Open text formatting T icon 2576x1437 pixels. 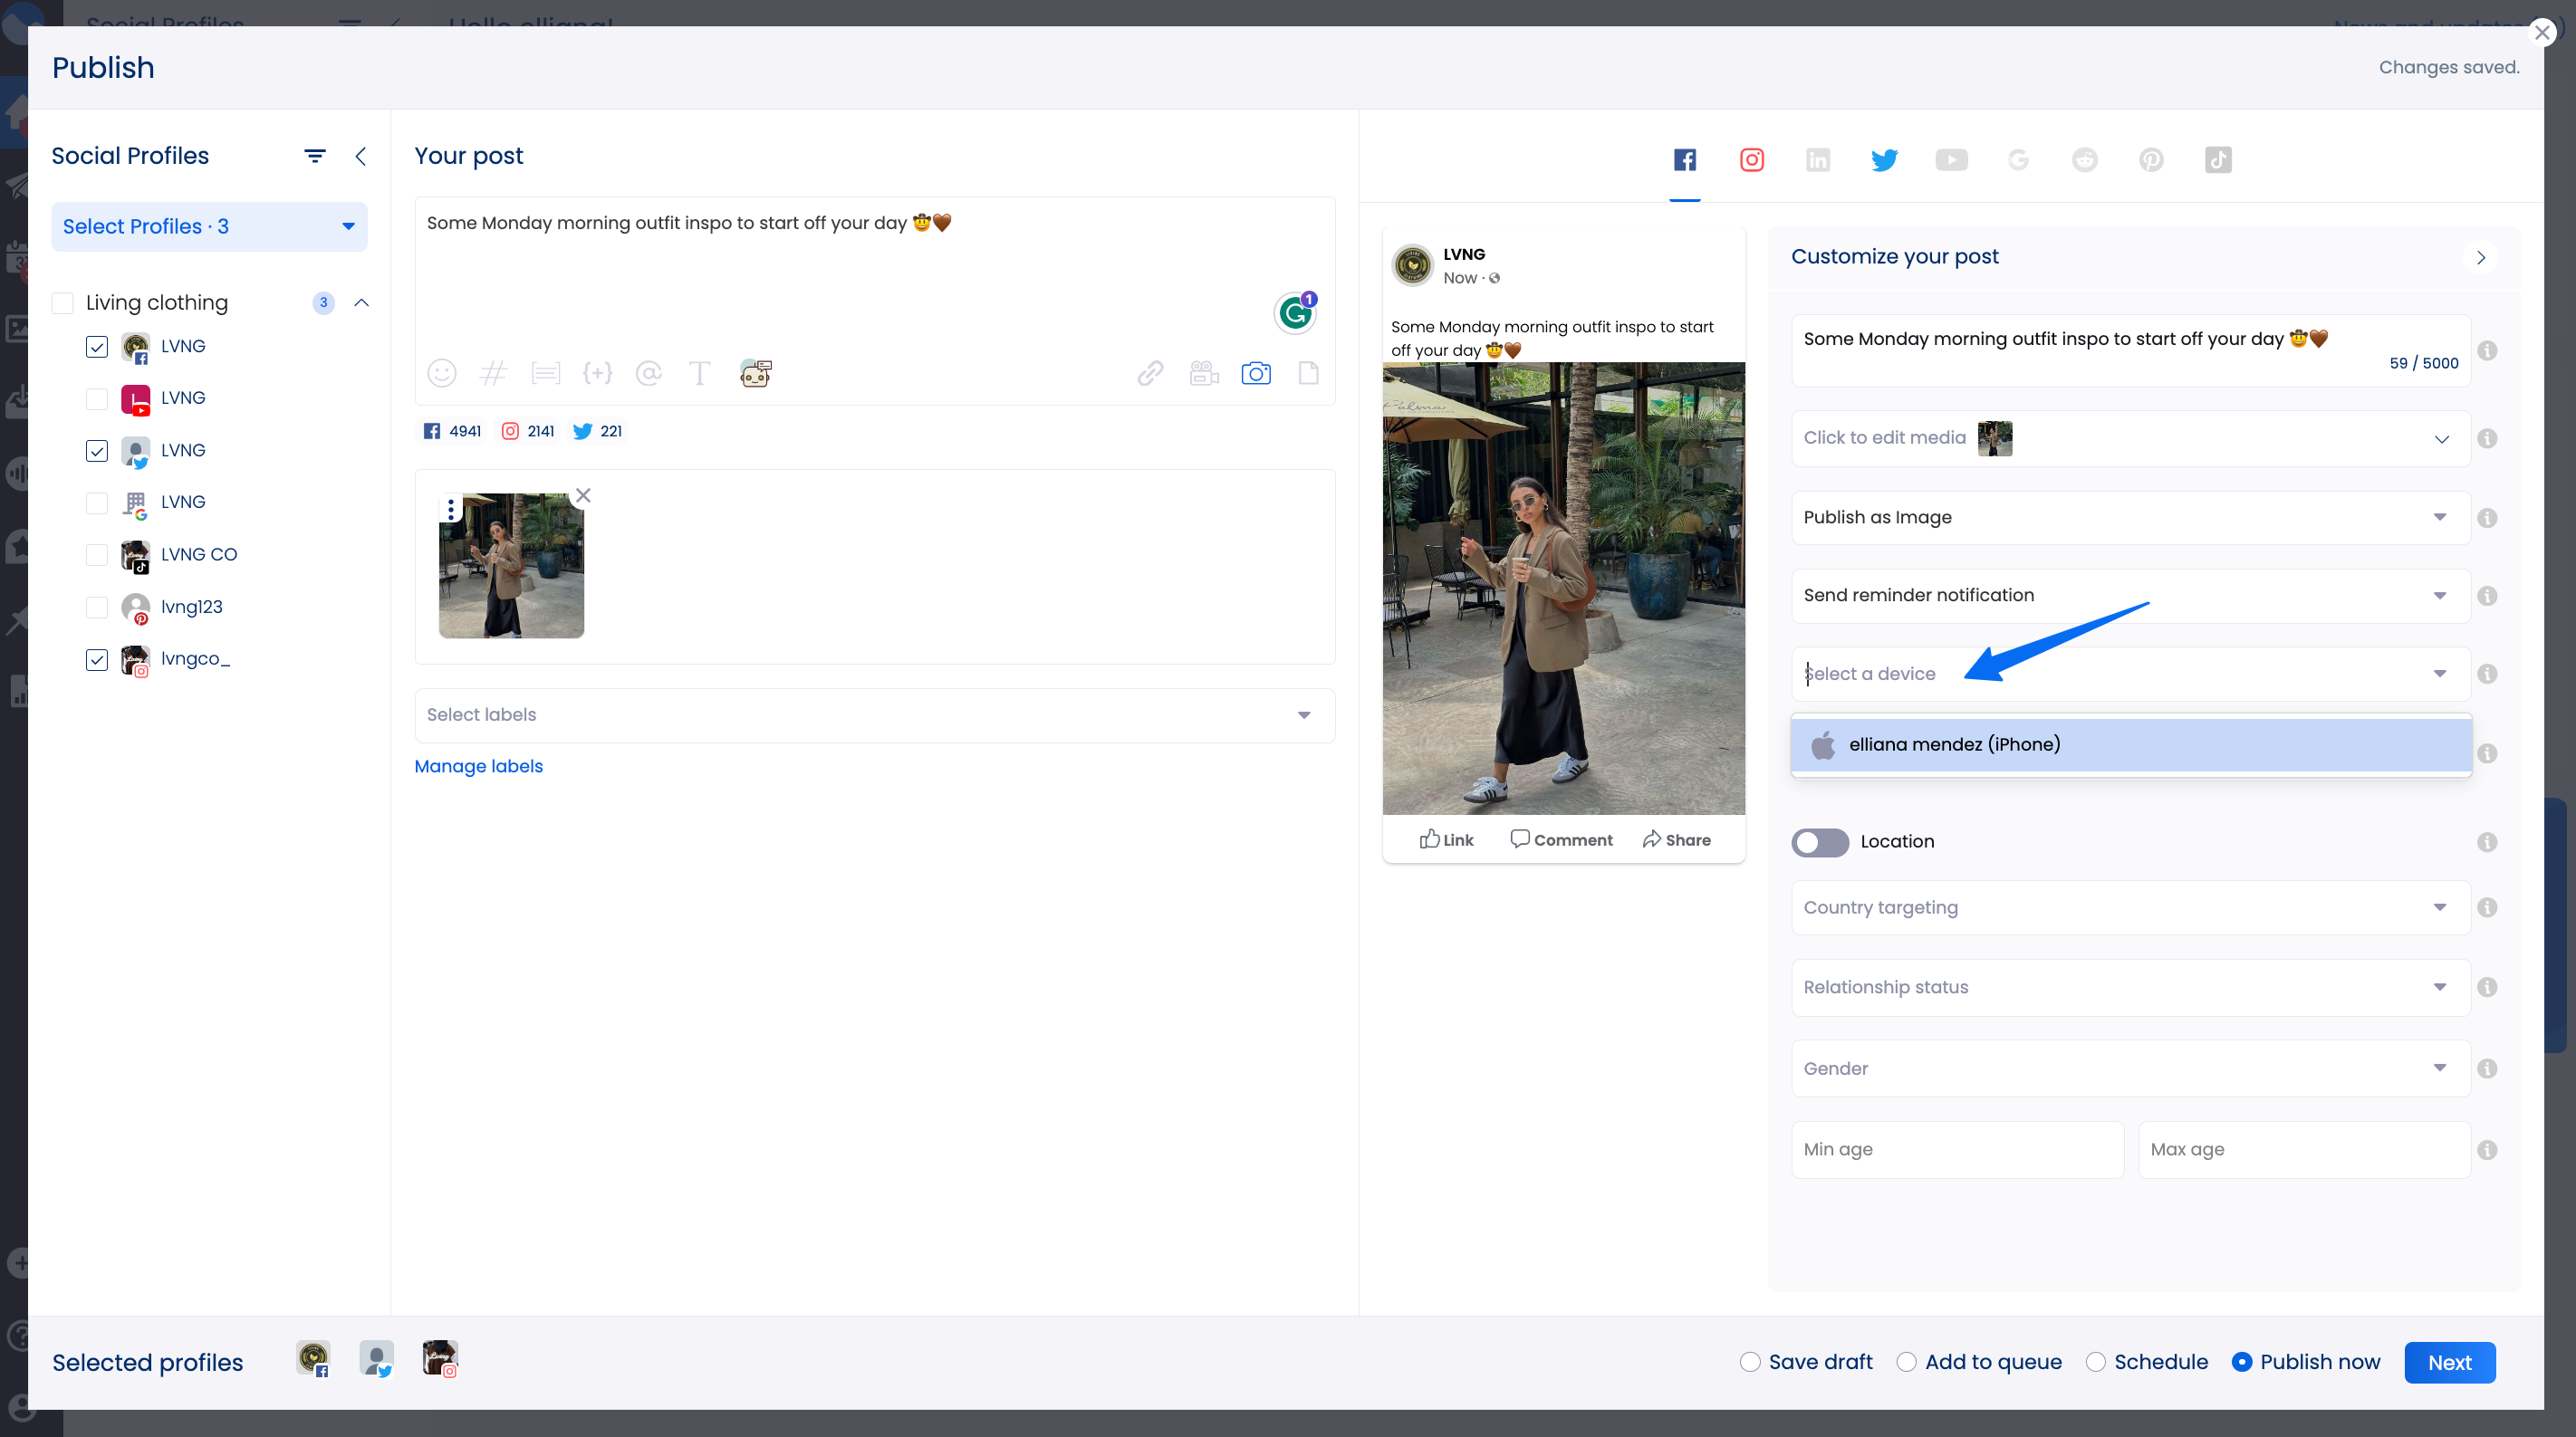pos(700,373)
